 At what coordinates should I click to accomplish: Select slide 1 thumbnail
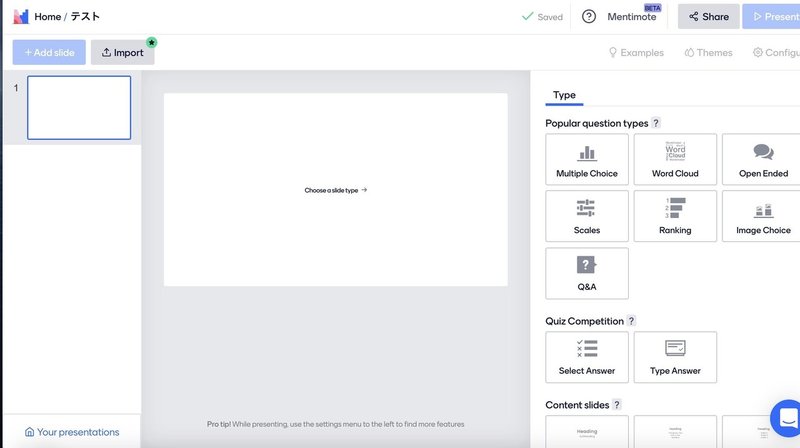pyautogui.click(x=79, y=108)
